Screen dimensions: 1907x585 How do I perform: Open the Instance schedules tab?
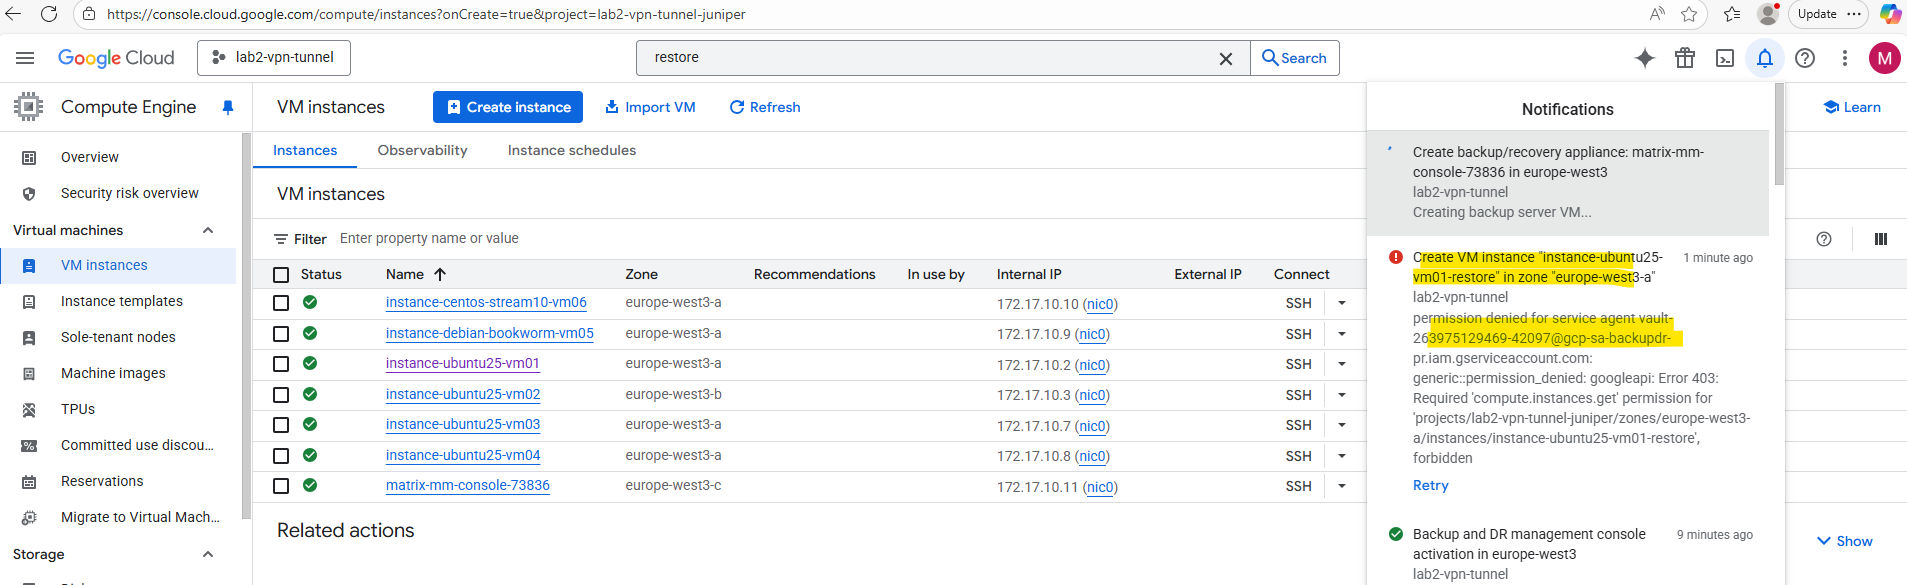571,150
